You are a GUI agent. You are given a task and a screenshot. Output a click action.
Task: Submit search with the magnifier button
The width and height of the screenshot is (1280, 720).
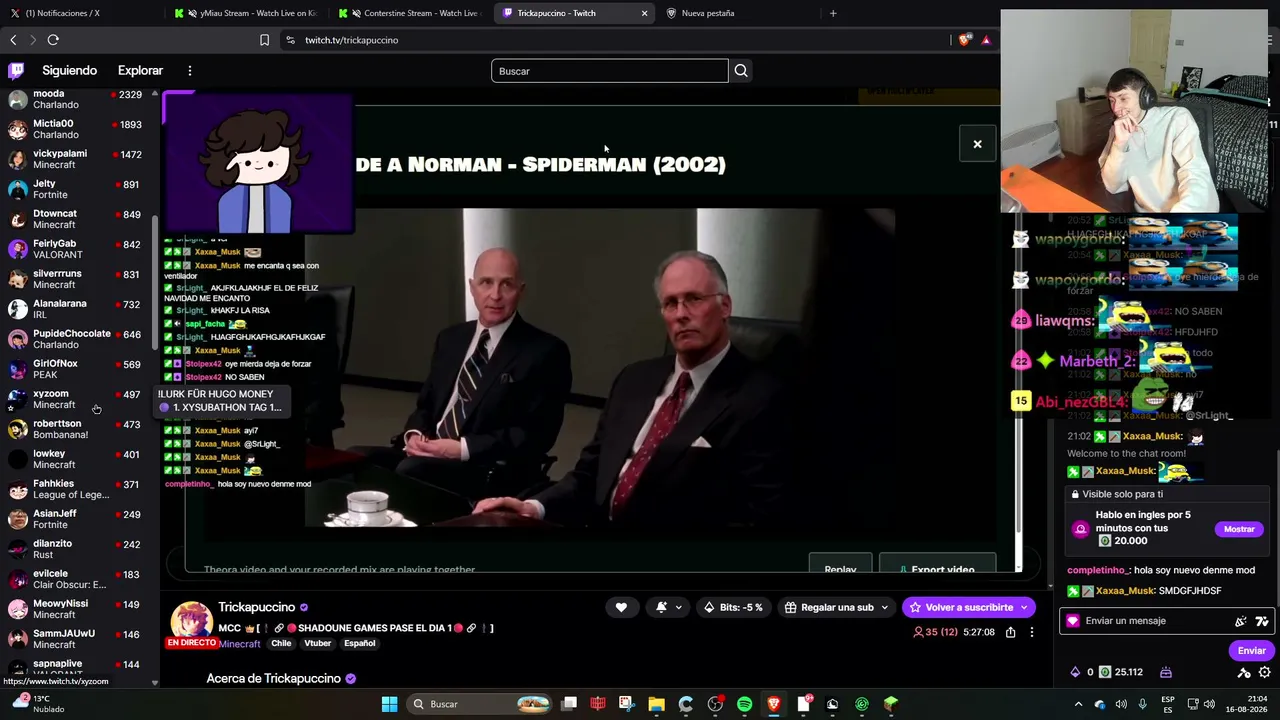coord(741,71)
